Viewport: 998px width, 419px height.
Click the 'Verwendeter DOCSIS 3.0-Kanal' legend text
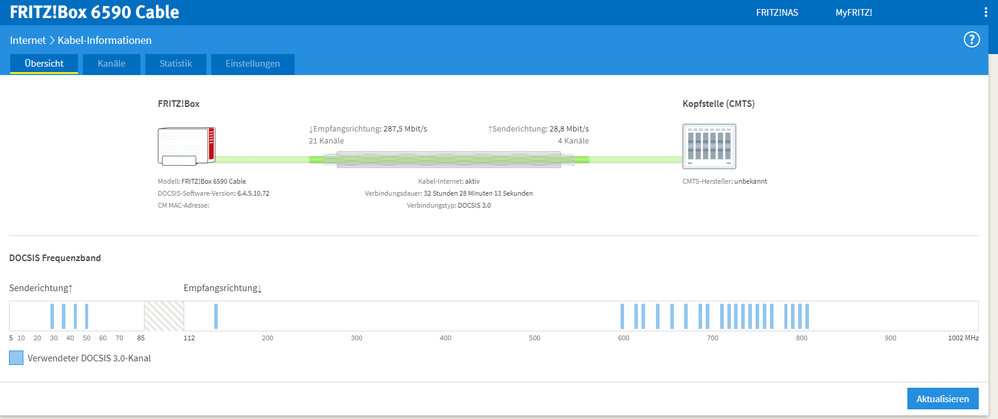pos(89,358)
